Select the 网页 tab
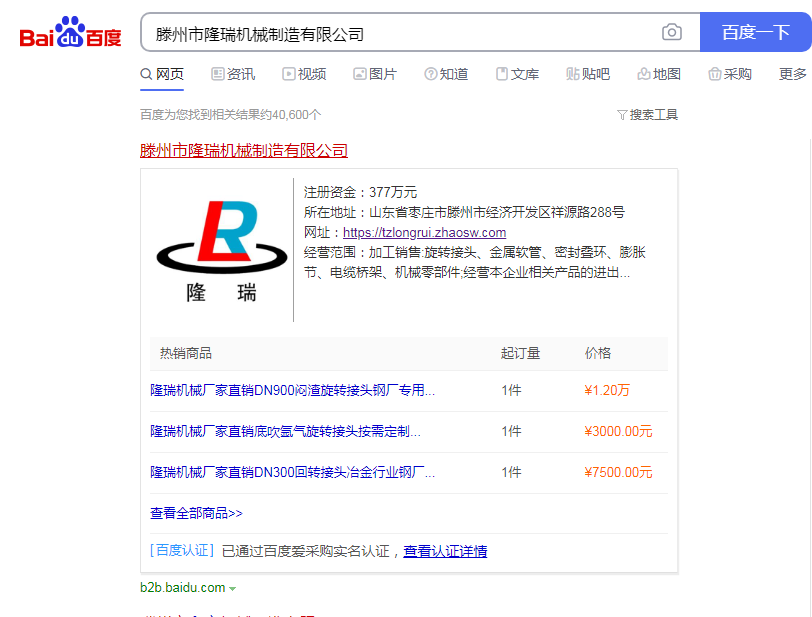 162,74
